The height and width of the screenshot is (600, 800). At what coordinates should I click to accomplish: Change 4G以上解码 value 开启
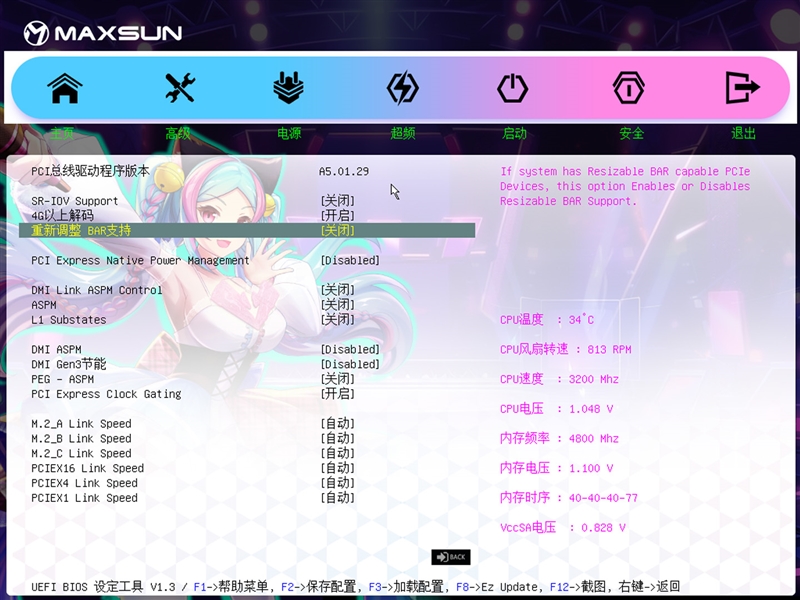point(337,216)
